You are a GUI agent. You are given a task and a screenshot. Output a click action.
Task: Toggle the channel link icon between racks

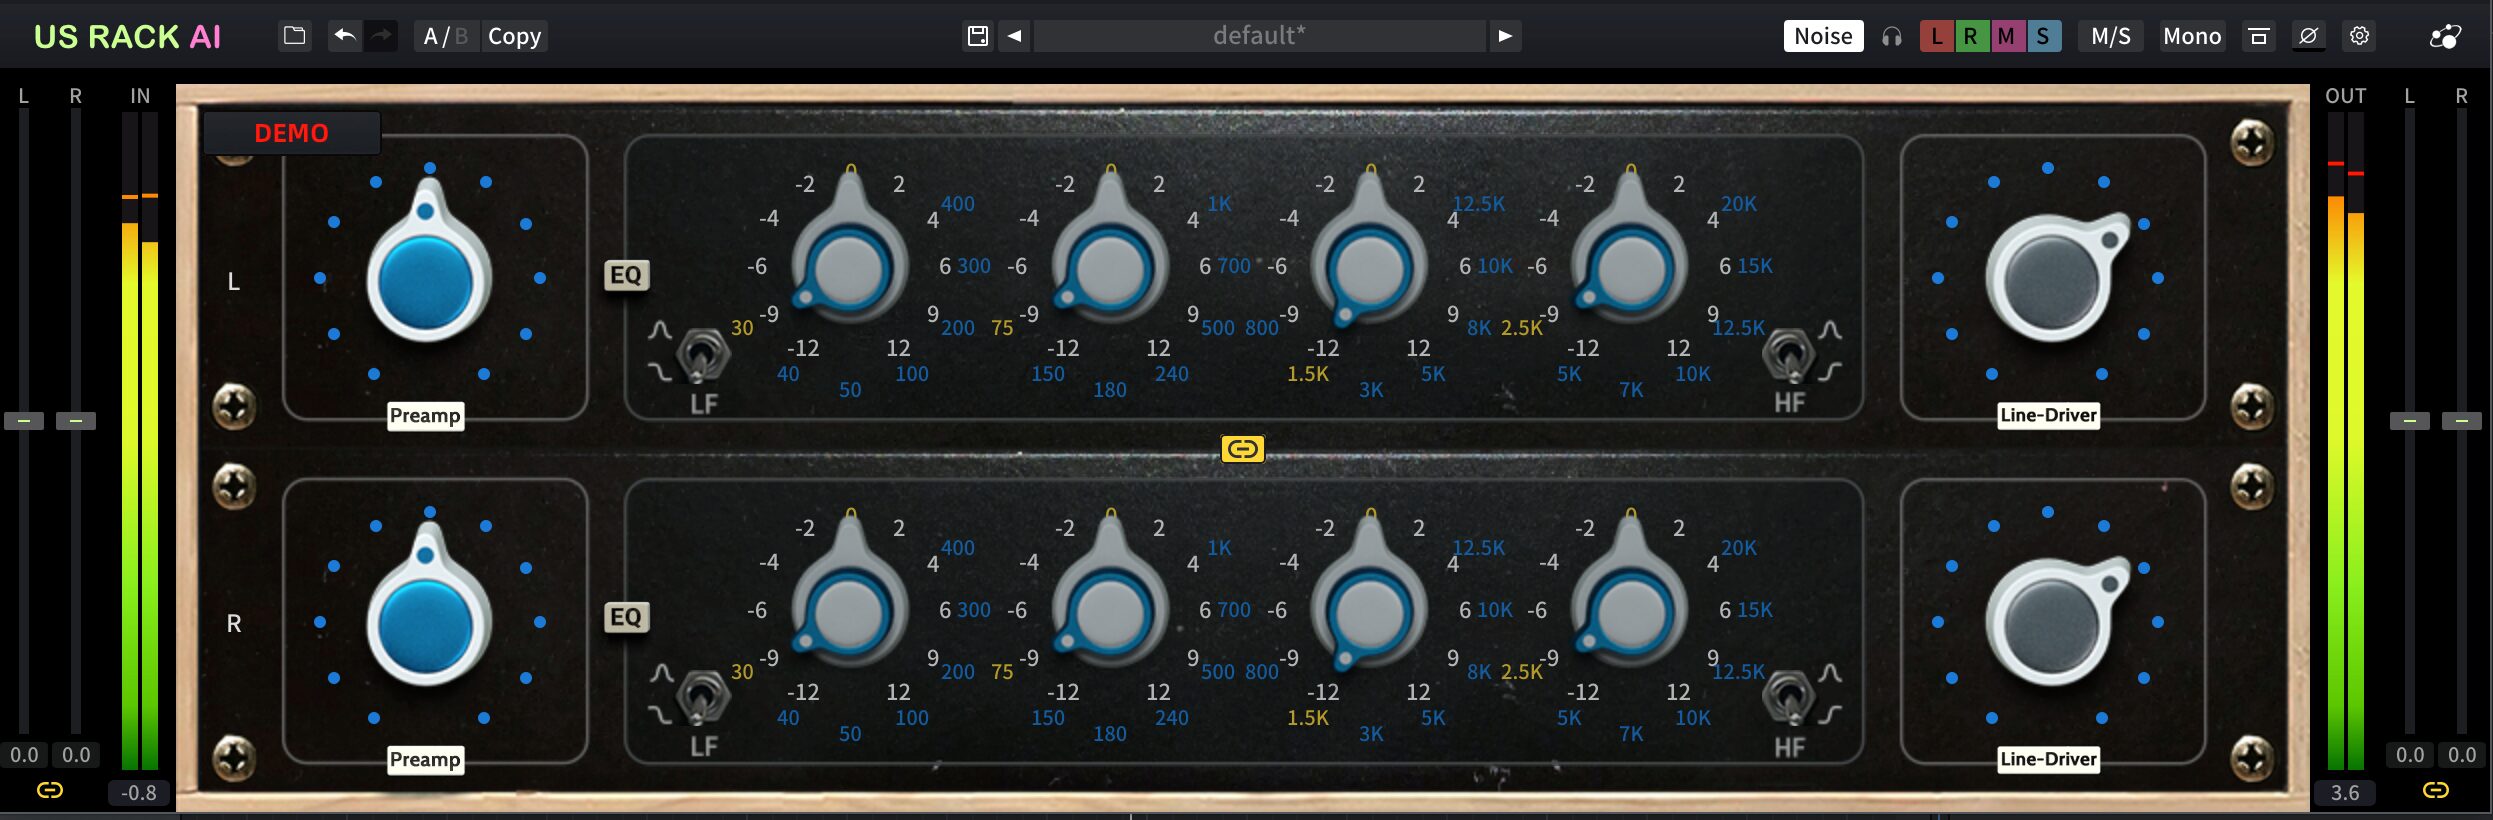(x=1242, y=448)
